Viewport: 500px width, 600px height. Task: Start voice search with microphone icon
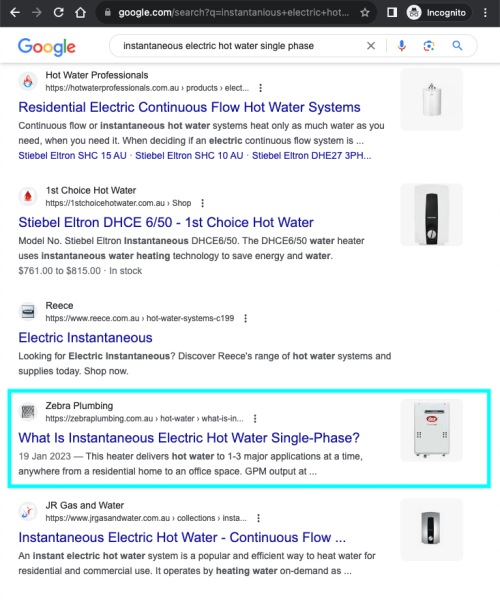[x=401, y=46]
